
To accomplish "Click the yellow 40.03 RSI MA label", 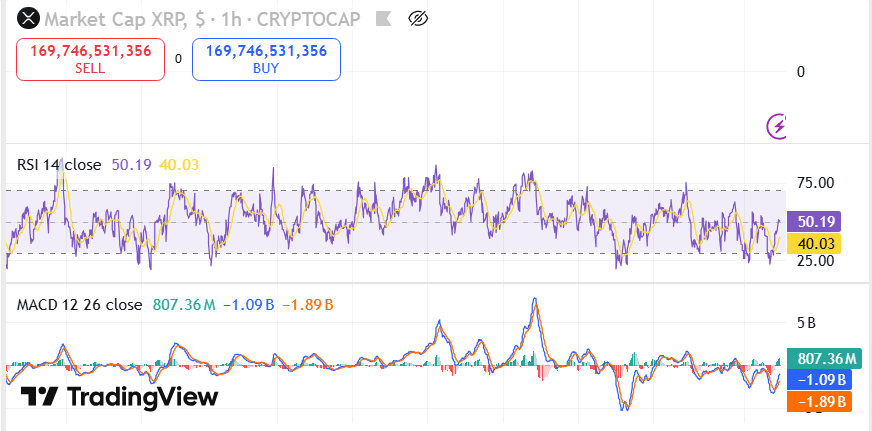I will click(x=814, y=244).
